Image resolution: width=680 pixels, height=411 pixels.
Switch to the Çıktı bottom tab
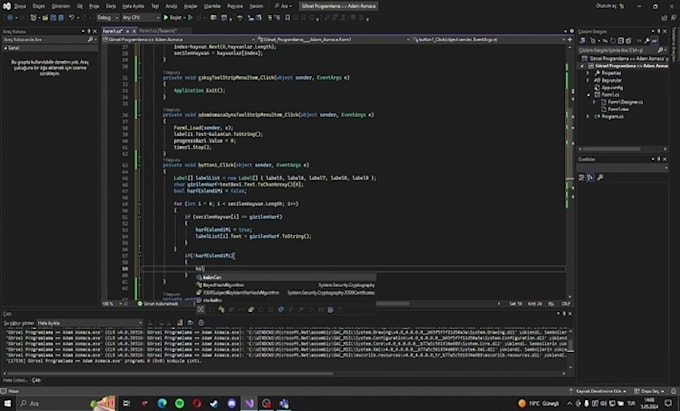(x=36, y=380)
